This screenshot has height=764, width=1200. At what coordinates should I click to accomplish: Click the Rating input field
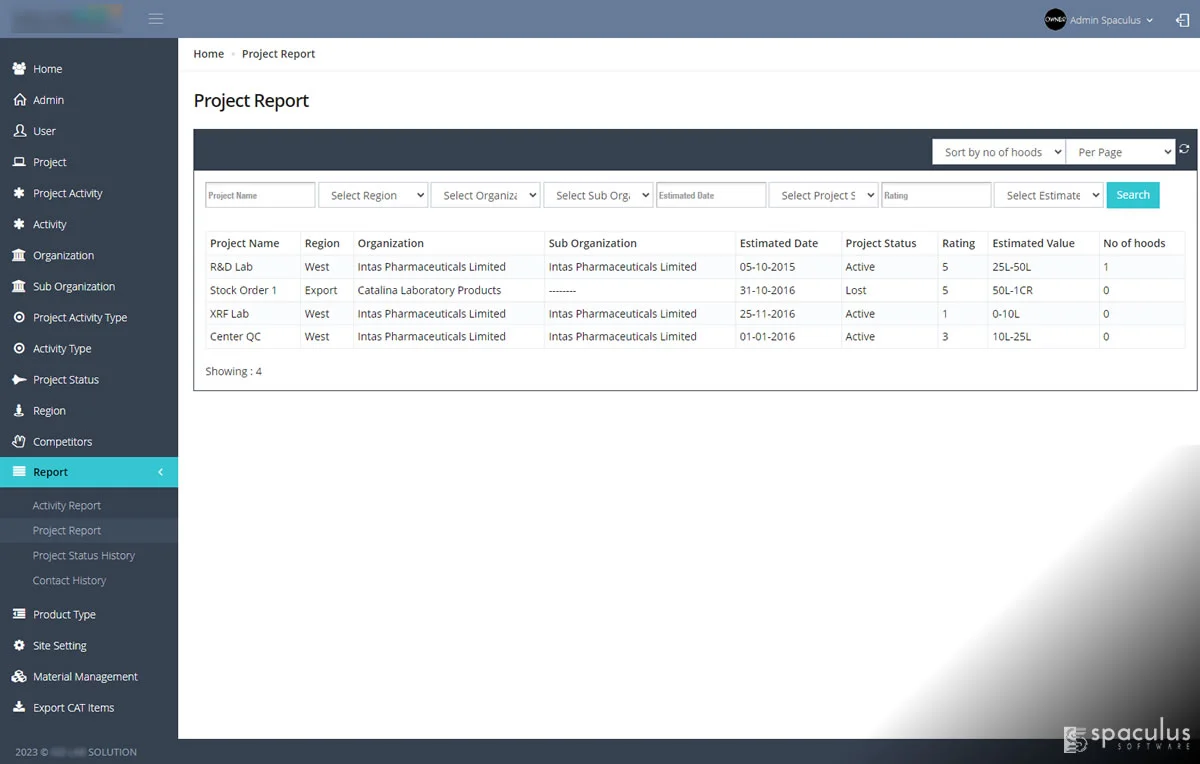click(936, 195)
